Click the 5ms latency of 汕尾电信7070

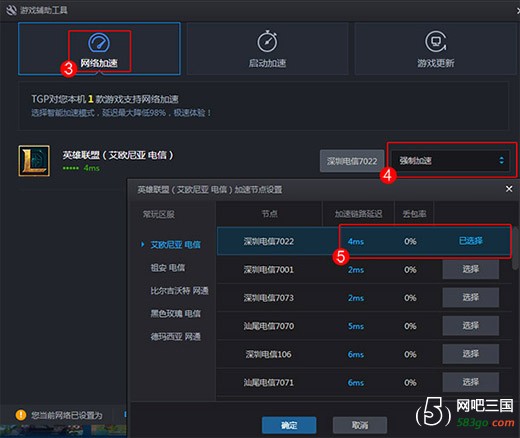356,326
